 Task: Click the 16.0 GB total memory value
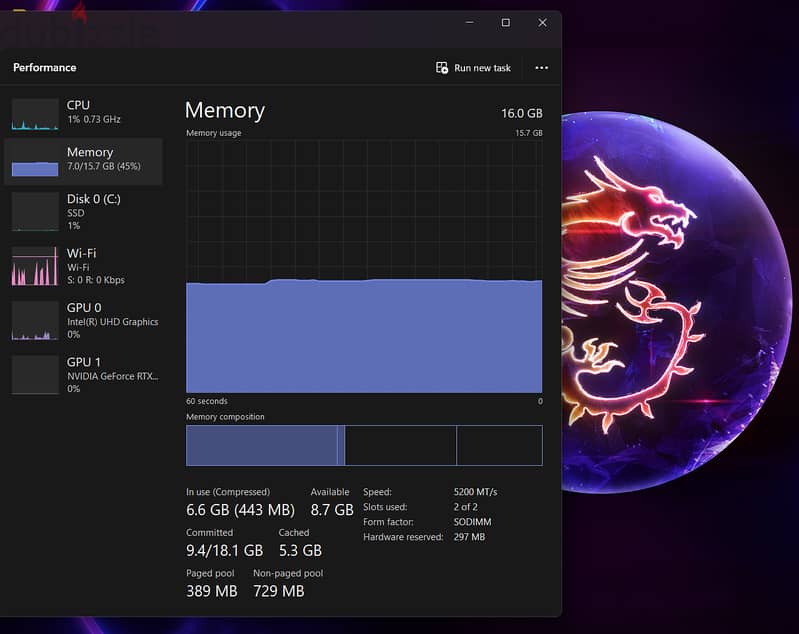pyautogui.click(x=522, y=113)
